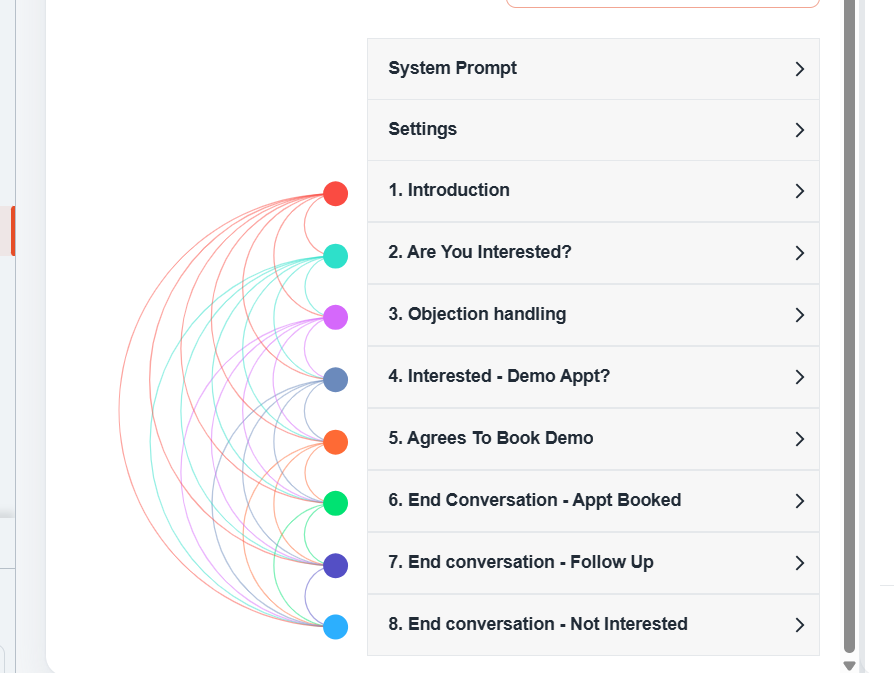Click the purple Objection handling node
Screen dimensions: 894x673
coord(335,317)
